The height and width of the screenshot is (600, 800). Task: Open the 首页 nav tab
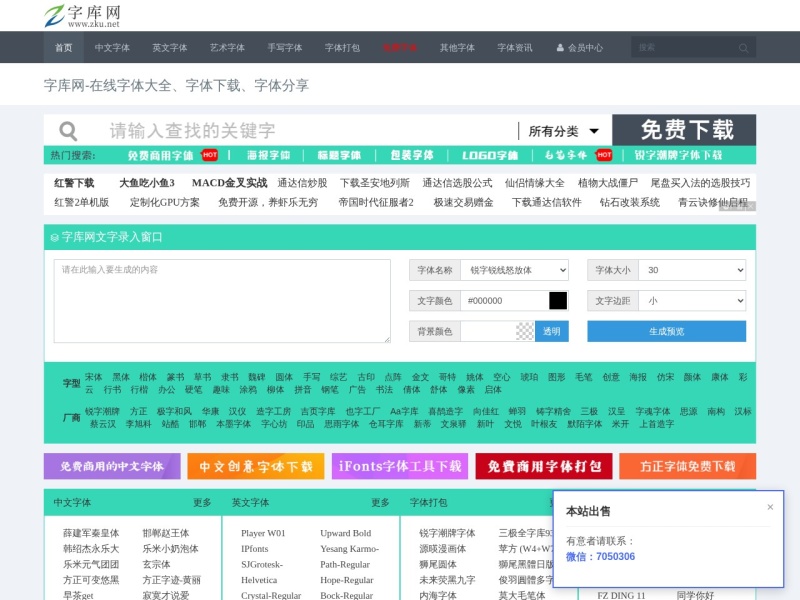(x=64, y=47)
